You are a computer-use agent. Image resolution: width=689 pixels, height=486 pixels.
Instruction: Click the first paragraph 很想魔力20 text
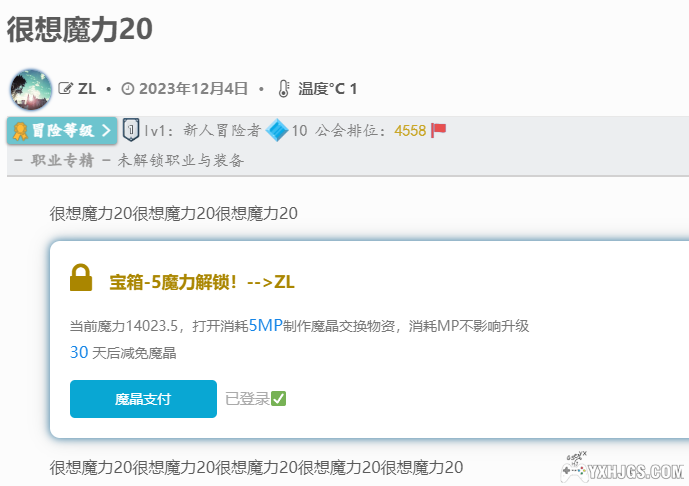(174, 214)
